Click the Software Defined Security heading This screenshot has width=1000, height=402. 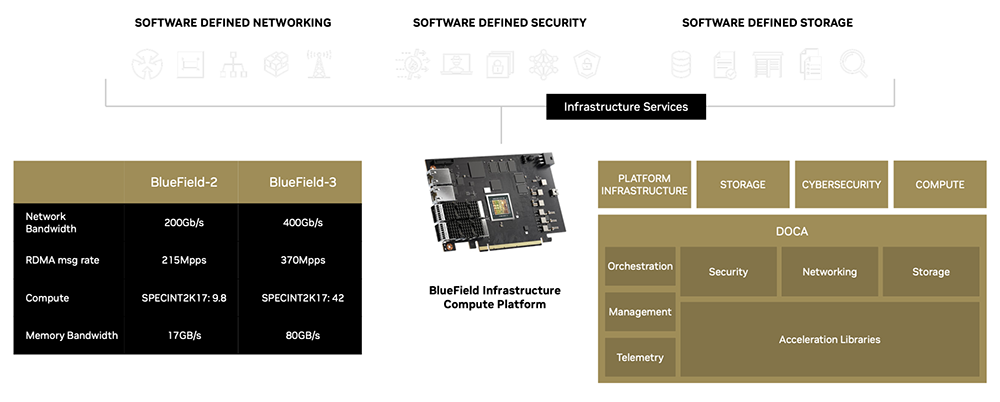coord(499,23)
